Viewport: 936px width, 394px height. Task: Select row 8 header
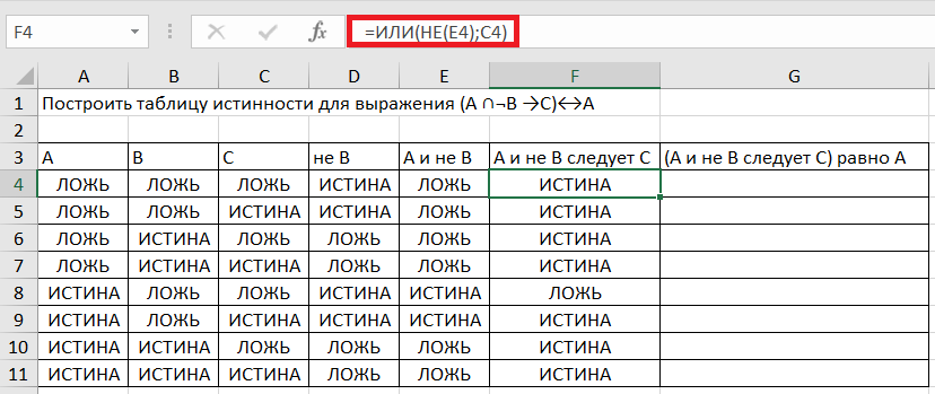coord(19,293)
